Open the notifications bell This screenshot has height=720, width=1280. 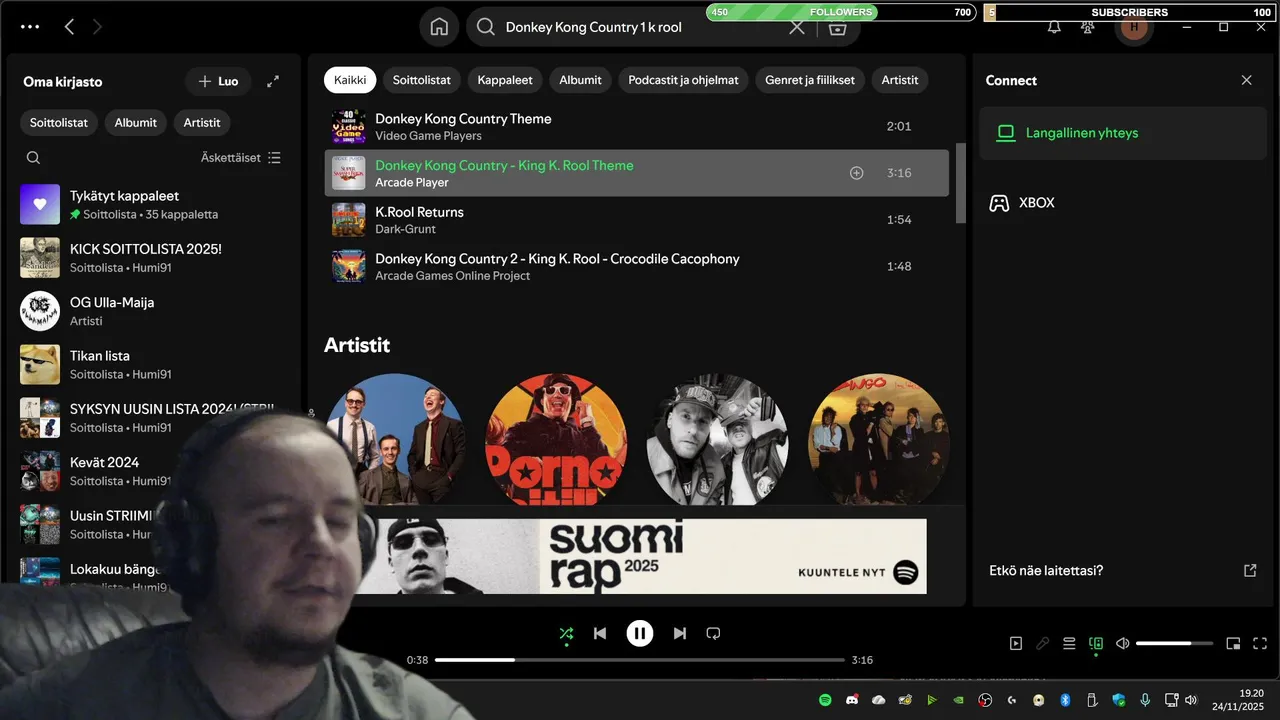click(1054, 27)
